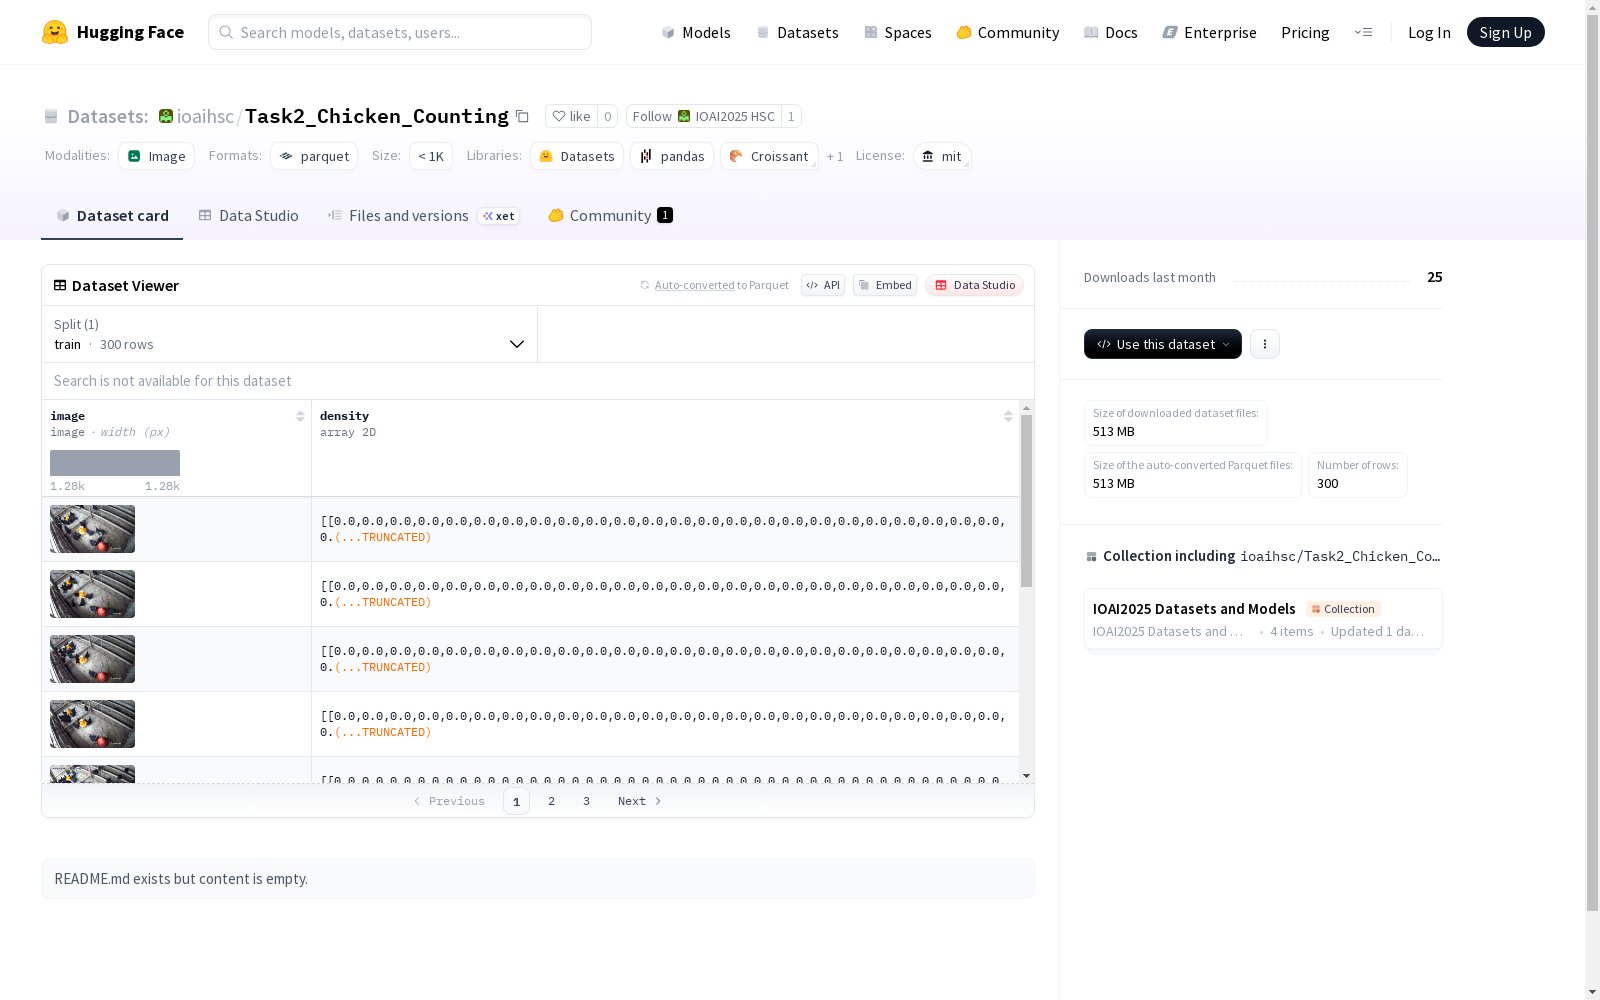Click the Log In link
Image resolution: width=1600 pixels, height=1000 pixels.
(1429, 32)
